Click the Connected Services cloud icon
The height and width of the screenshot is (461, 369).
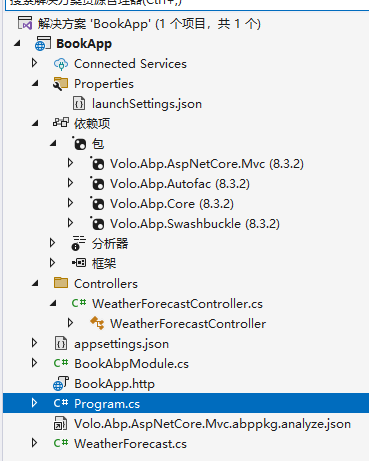click(x=61, y=64)
